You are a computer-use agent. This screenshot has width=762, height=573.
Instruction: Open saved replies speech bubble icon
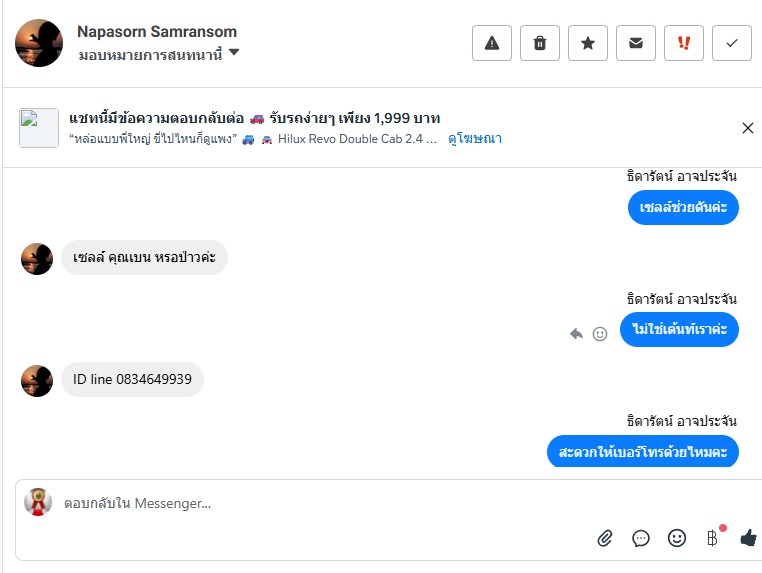pos(641,538)
